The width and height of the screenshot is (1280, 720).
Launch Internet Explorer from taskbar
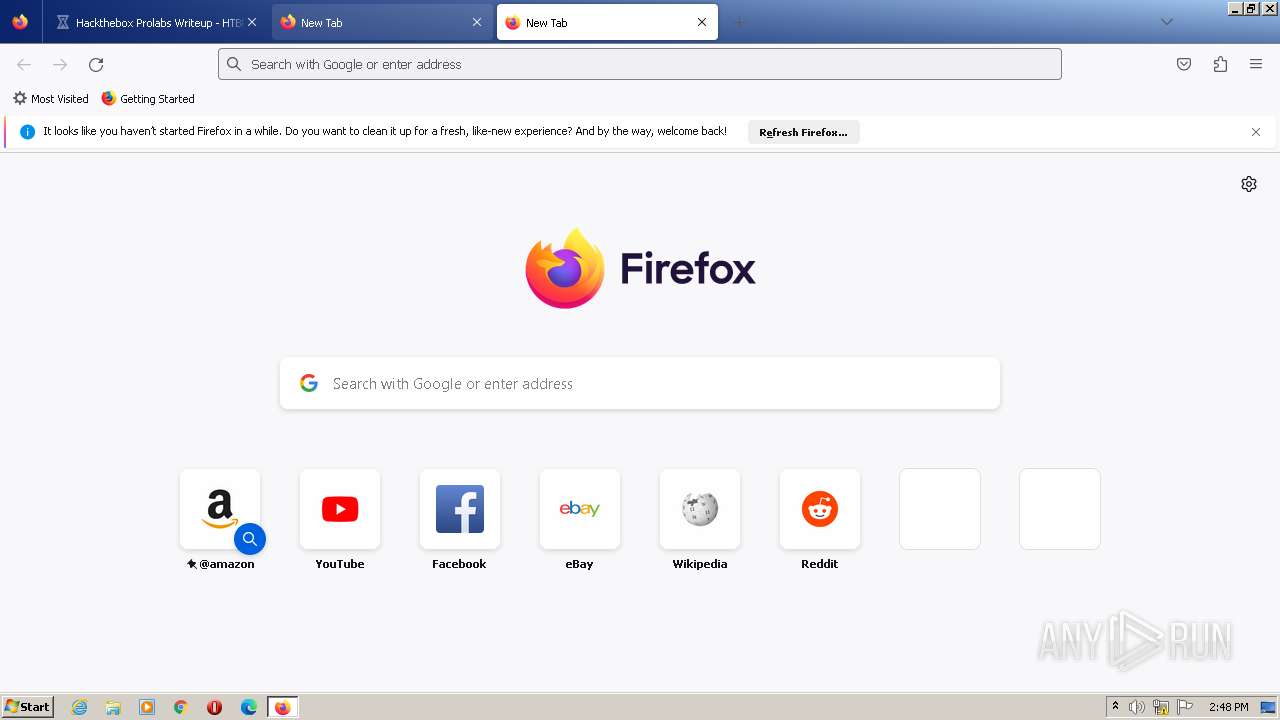coord(80,707)
